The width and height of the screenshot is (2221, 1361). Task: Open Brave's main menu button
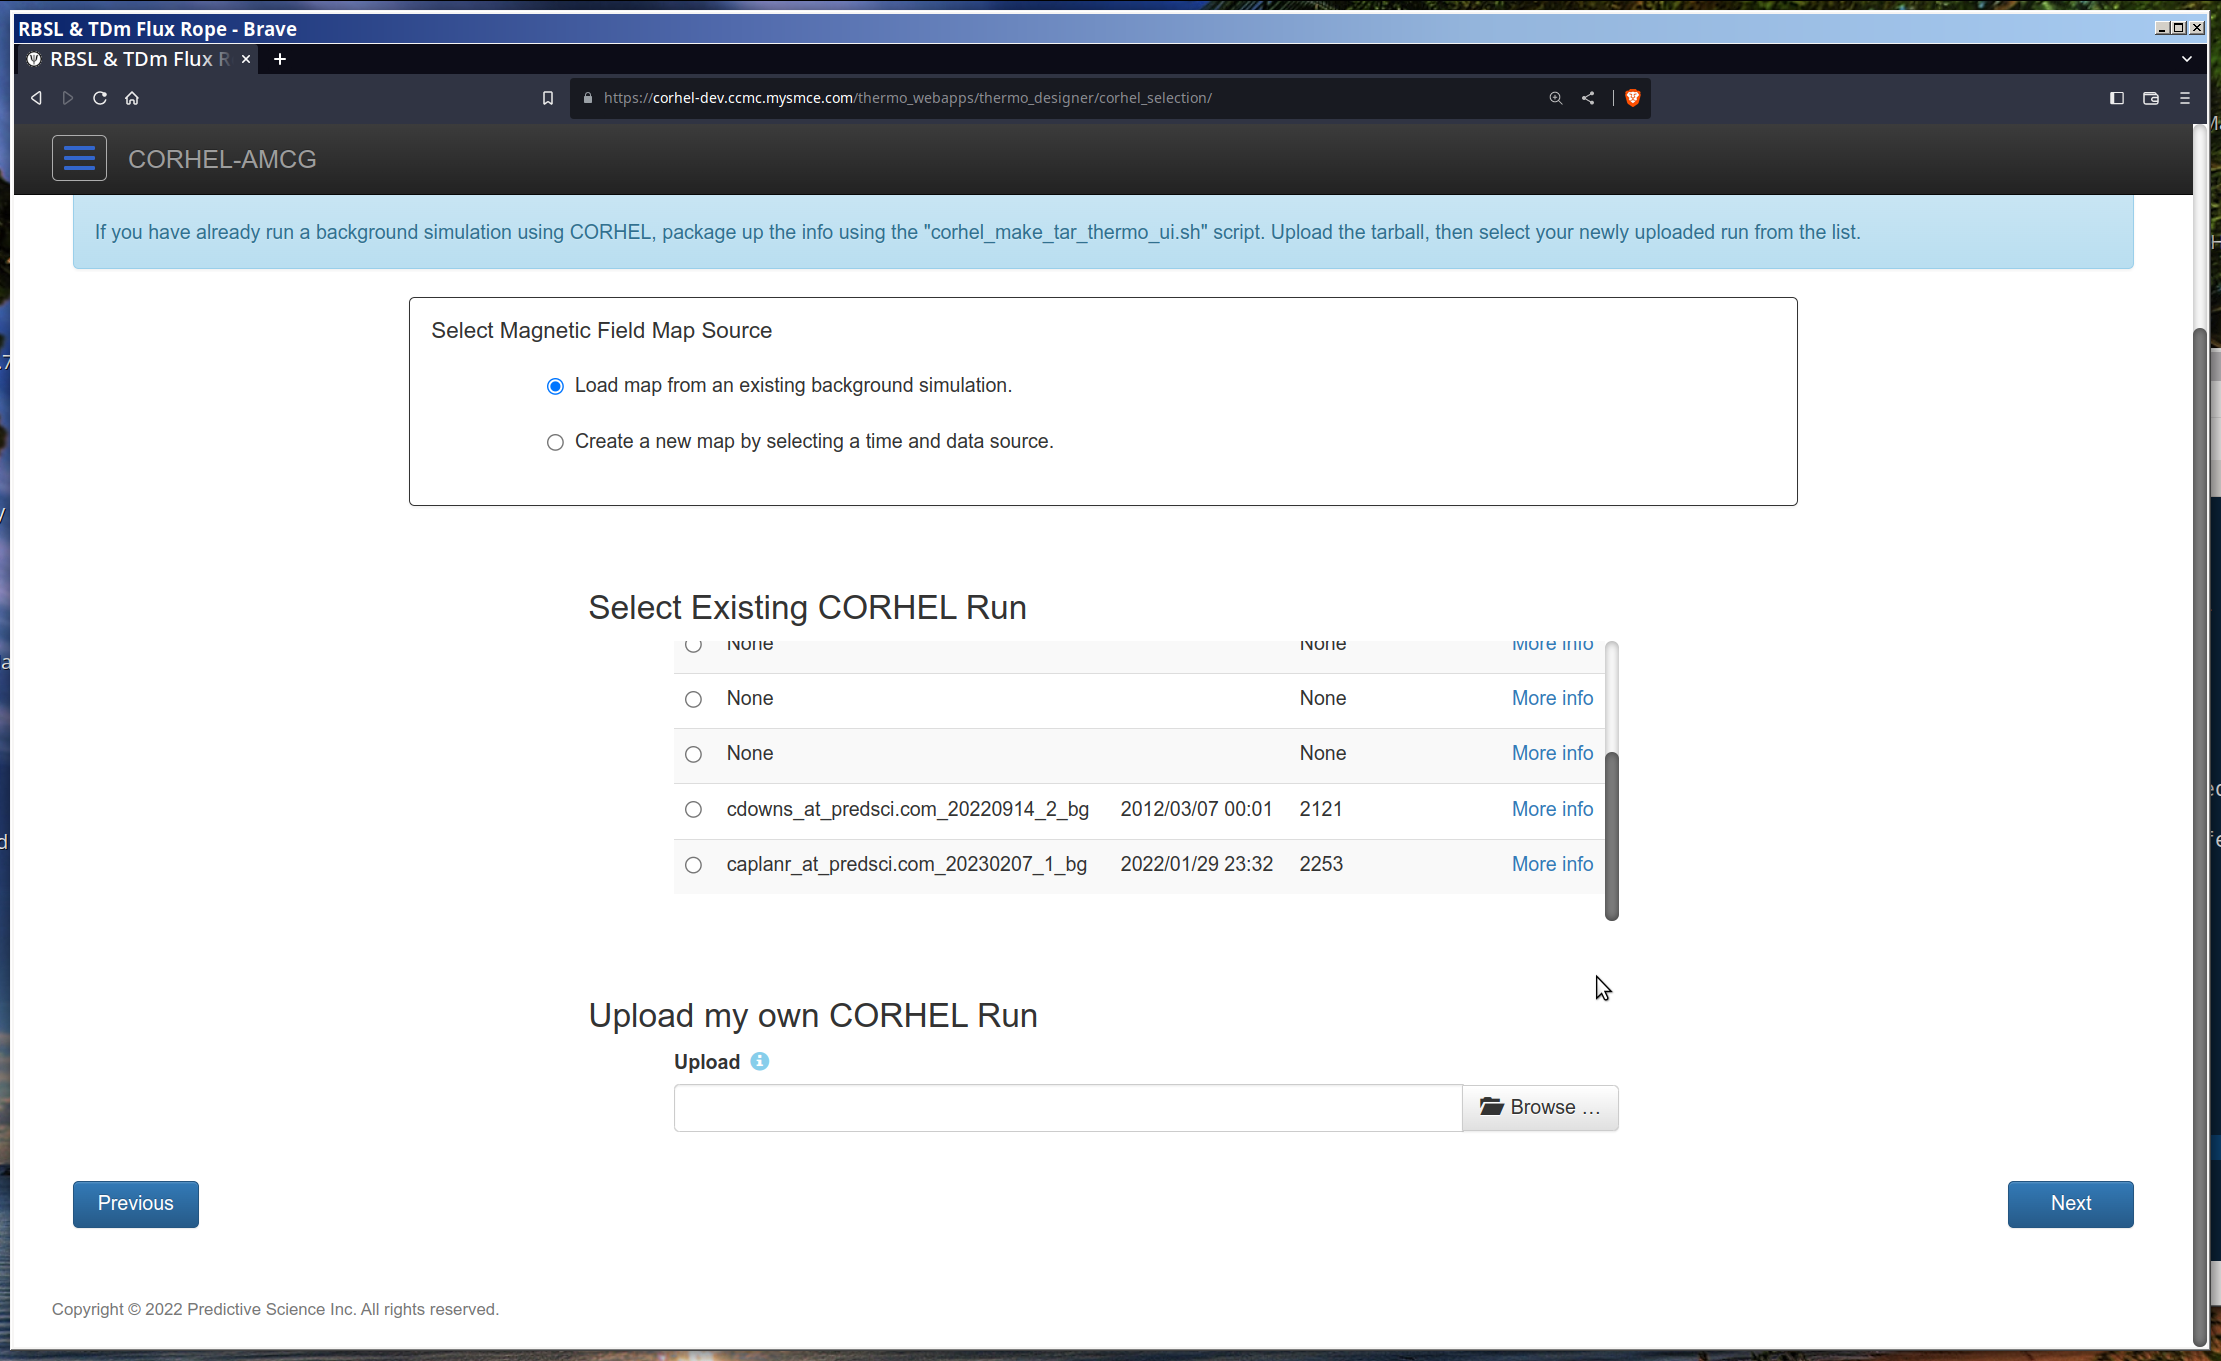(2184, 98)
